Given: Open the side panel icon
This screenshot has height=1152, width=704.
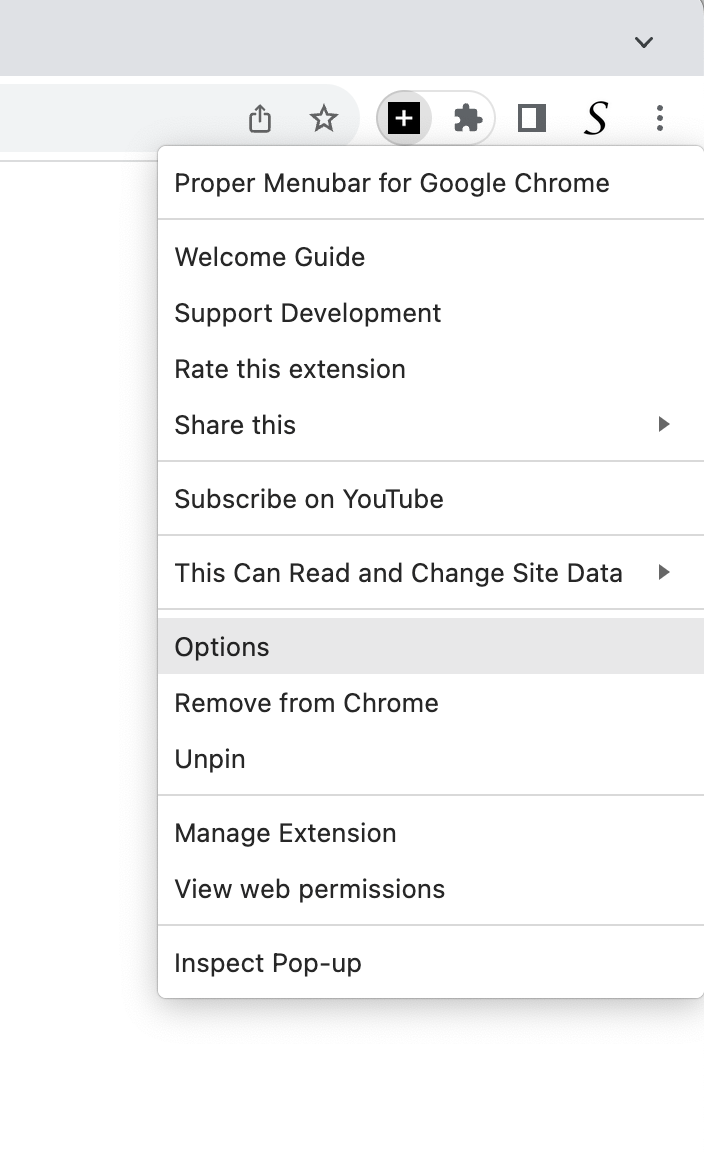Looking at the screenshot, I should [x=532, y=118].
